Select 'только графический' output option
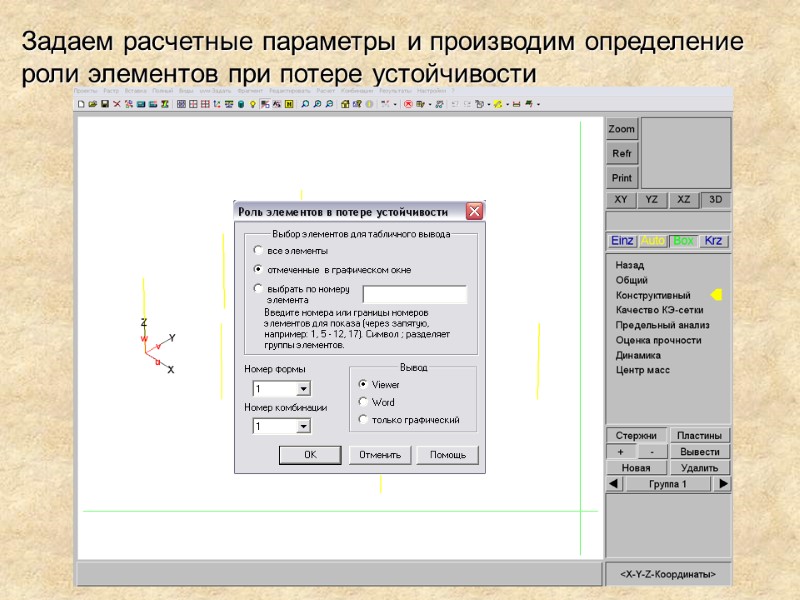This screenshot has height=600, width=800. [x=363, y=419]
